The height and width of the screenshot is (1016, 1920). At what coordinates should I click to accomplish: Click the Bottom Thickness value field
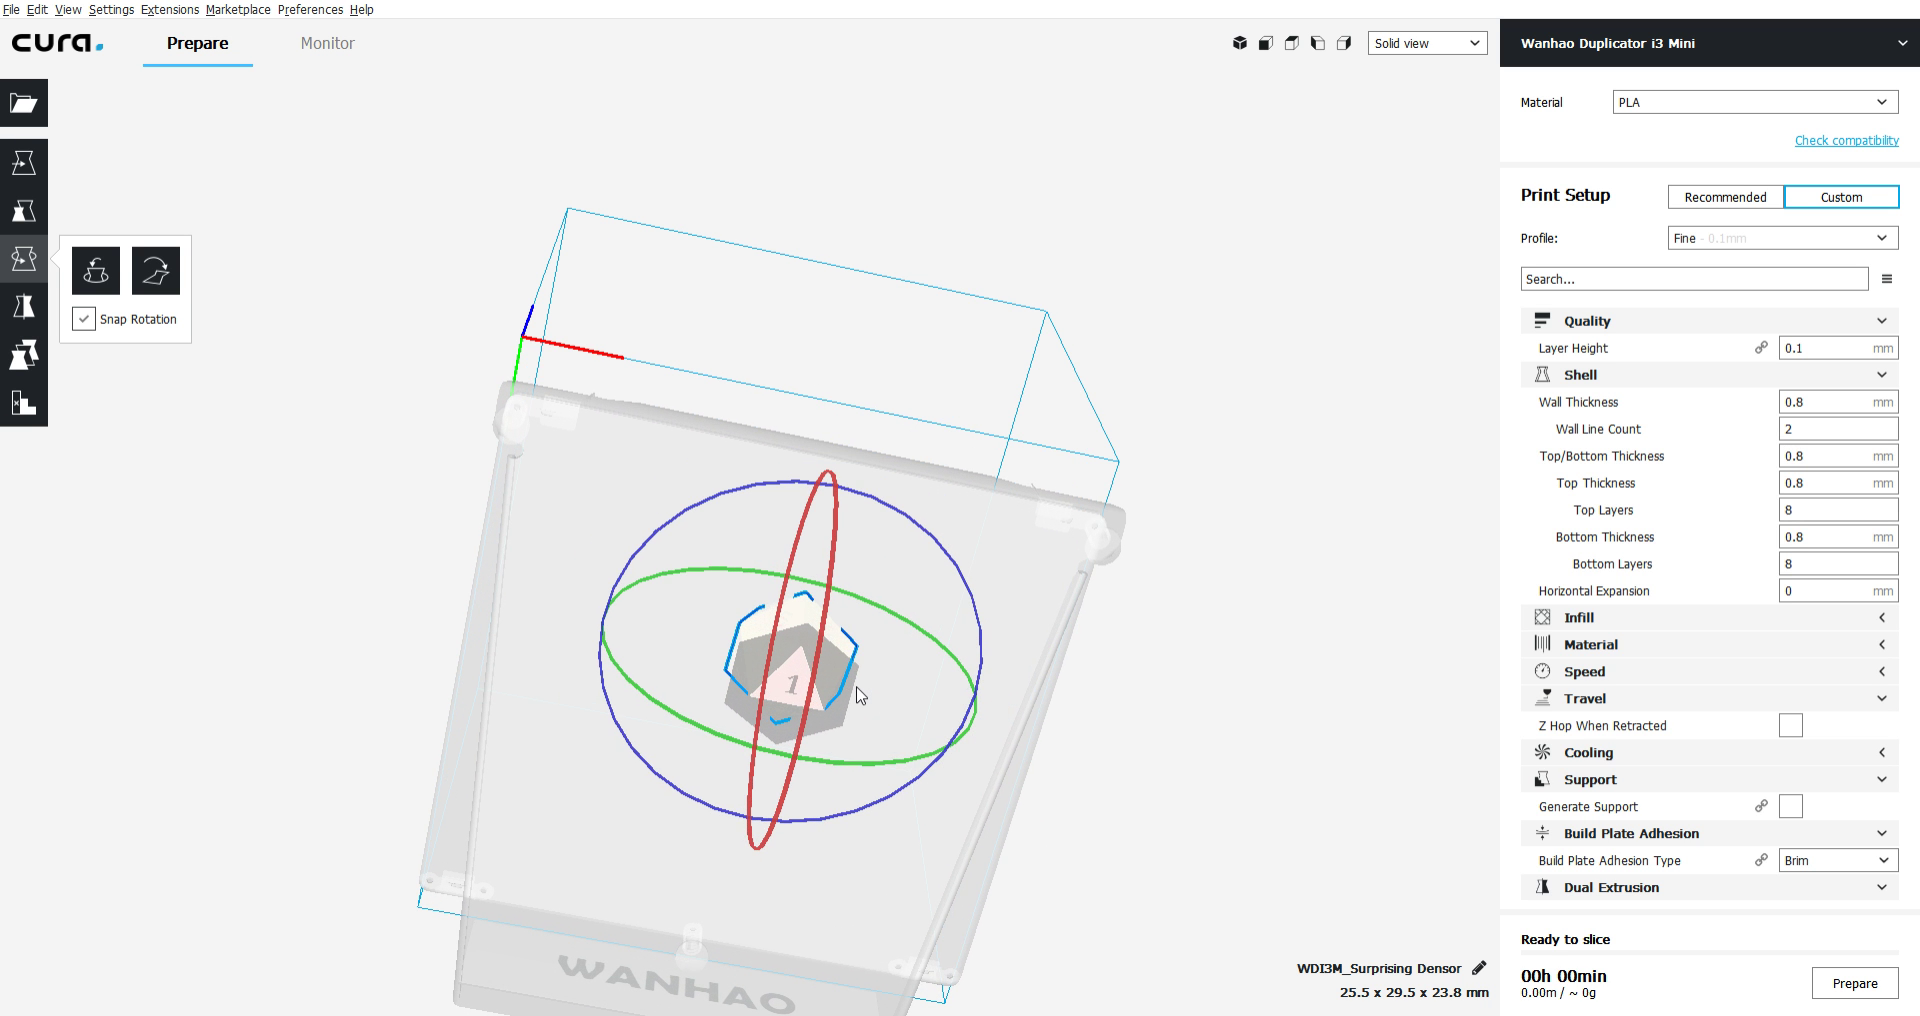[1838, 537]
